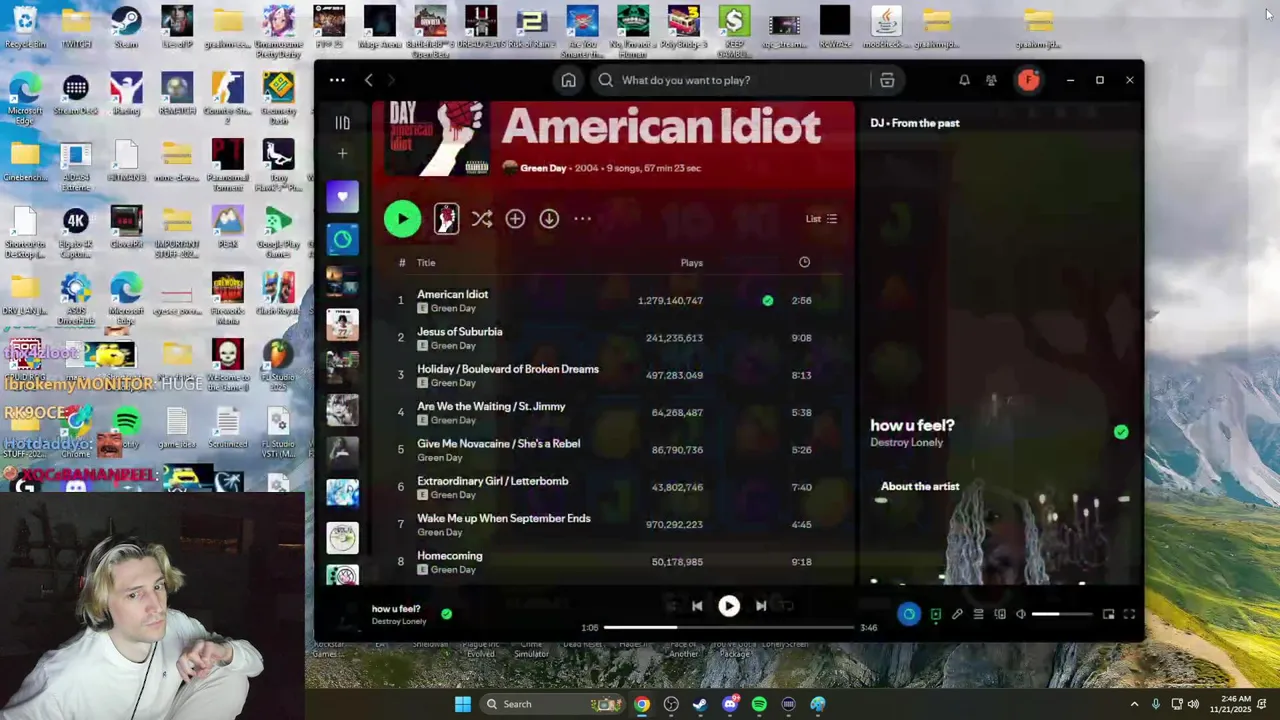
Task: Add American Idiot album to library
Action: coord(515,219)
